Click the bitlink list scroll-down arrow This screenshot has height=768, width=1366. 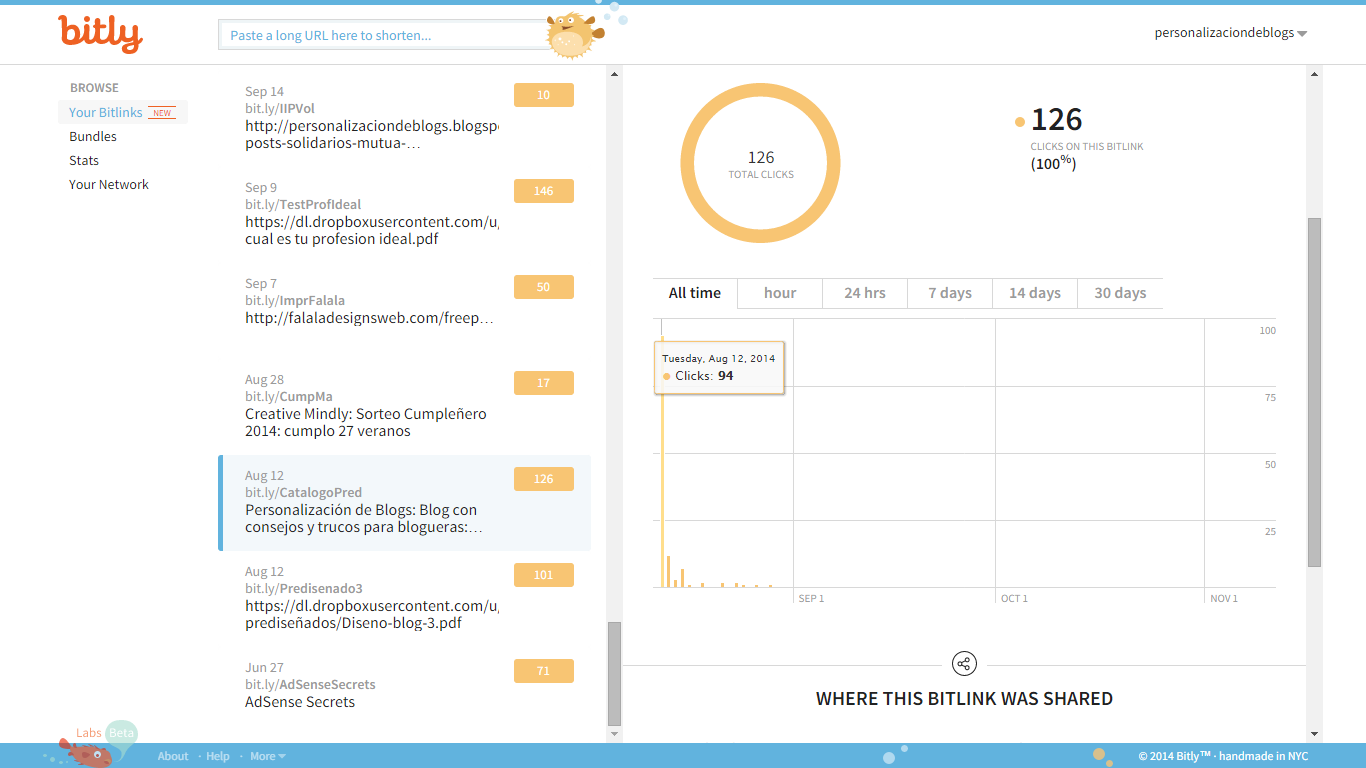pyautogui.click(x=614, y=734)
